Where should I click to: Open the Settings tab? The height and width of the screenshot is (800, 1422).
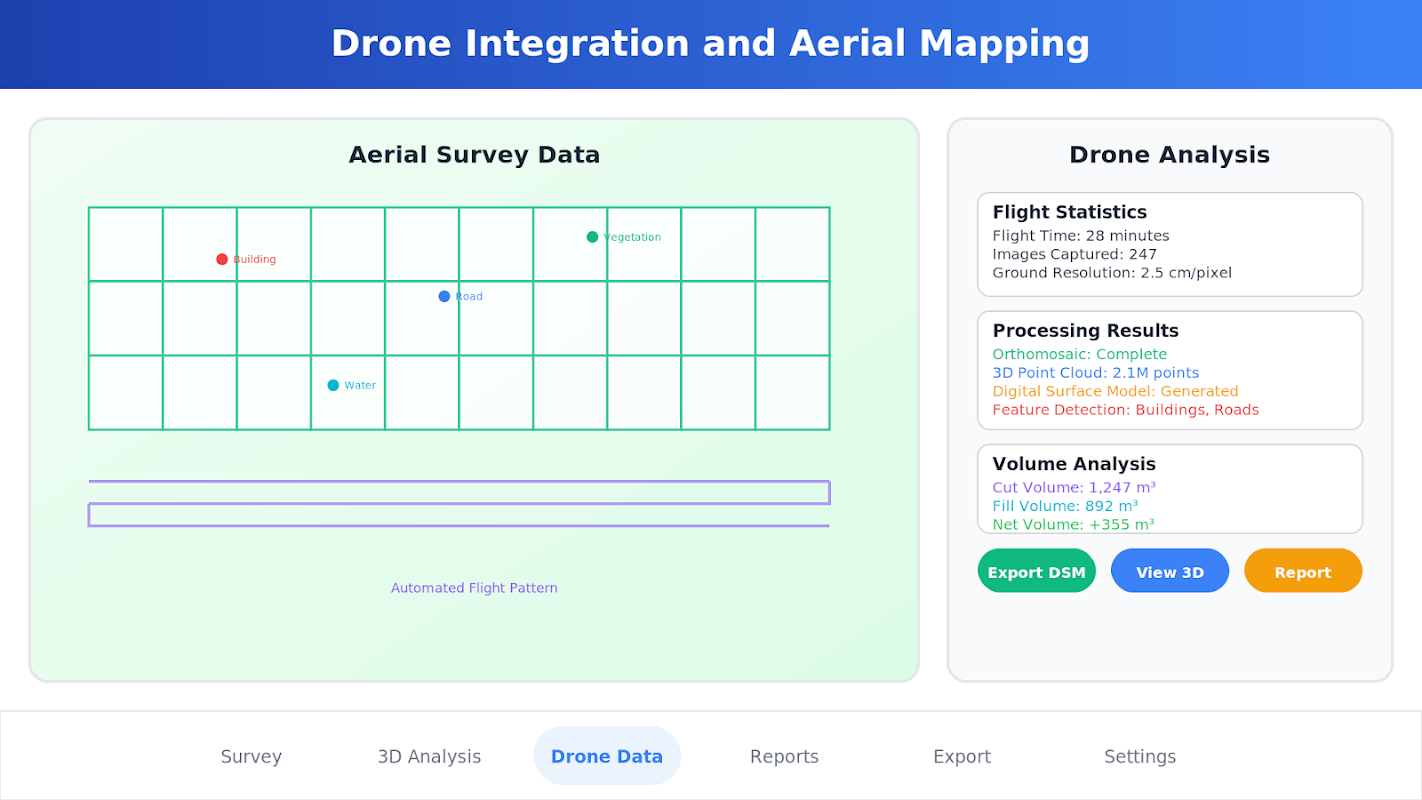(x=1140, y=756)
